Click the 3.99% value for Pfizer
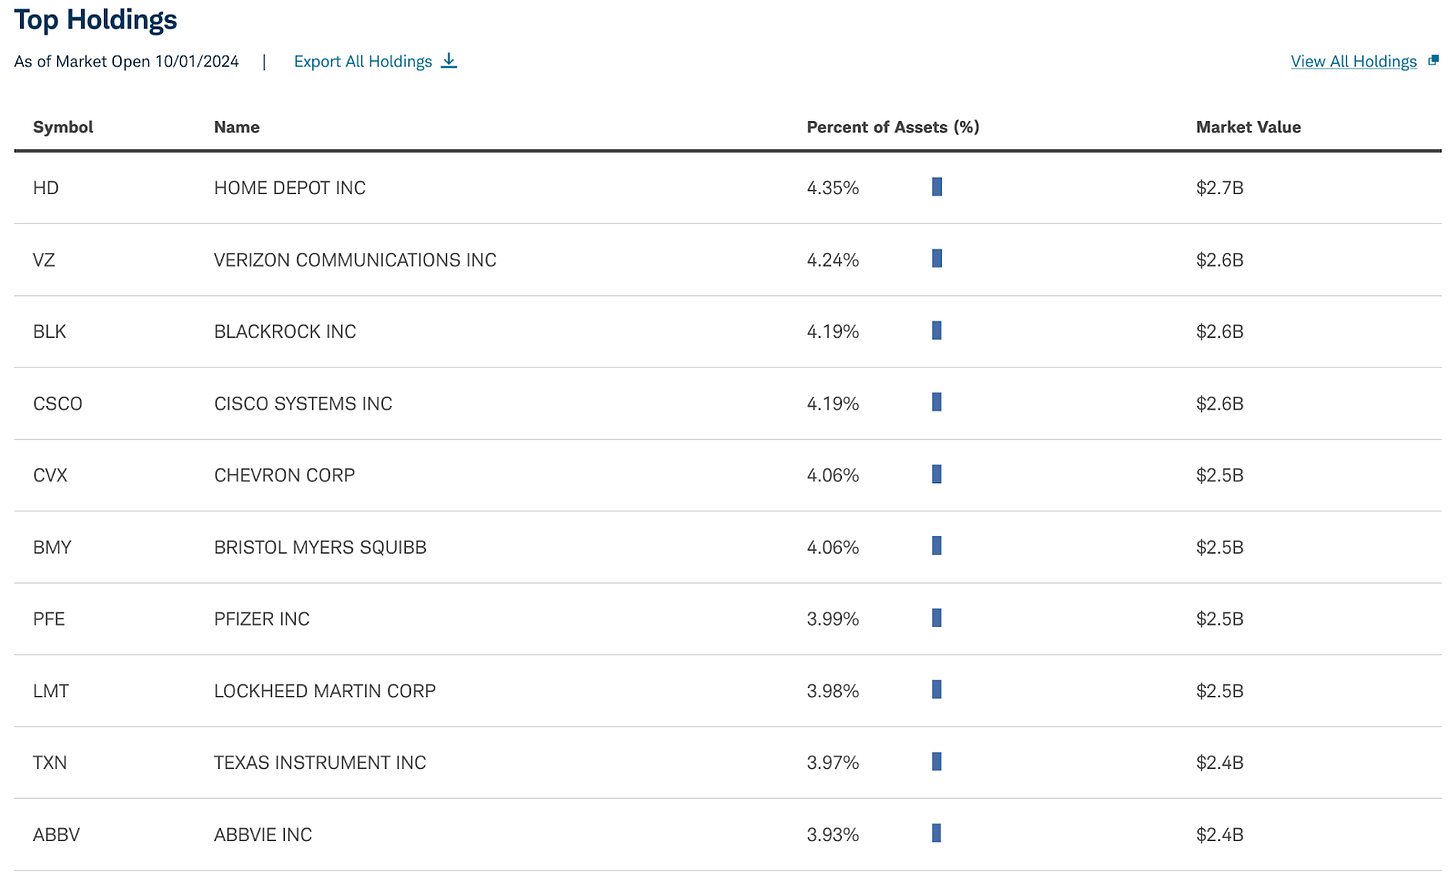1456x893 pixels. [833, 619]
